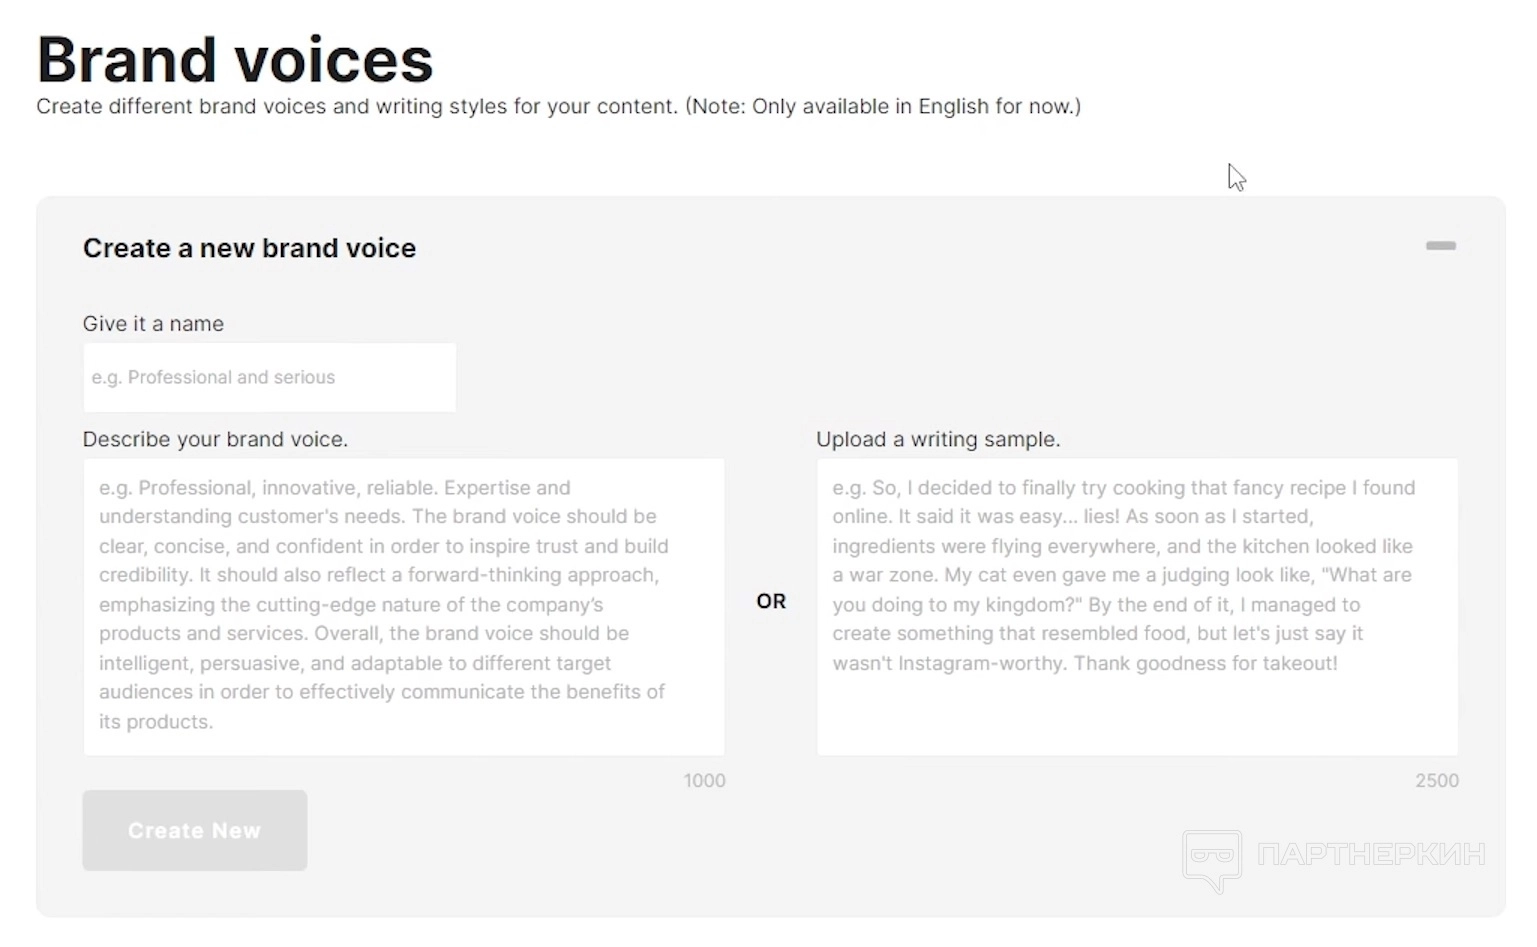
Task: Click the Create a new brand voice title
Action: 249,248
